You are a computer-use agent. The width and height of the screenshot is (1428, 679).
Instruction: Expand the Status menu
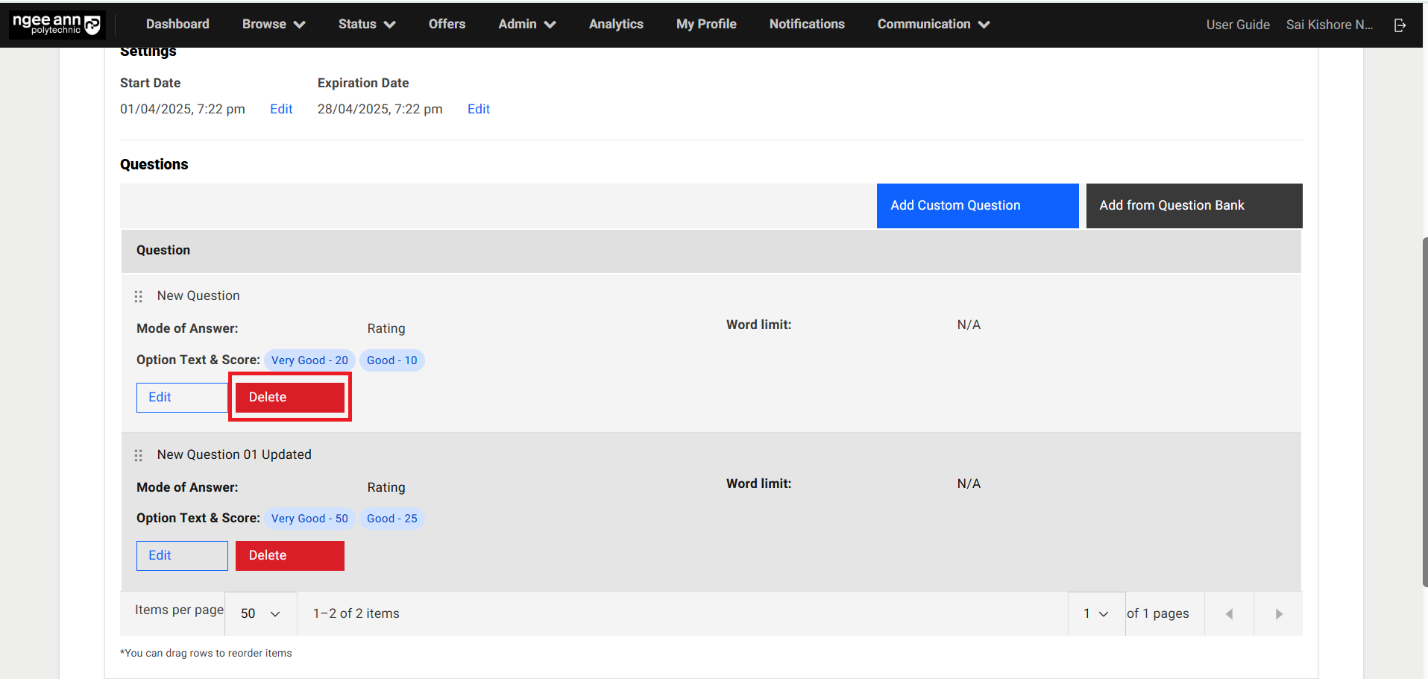click(x=366, y=24)
